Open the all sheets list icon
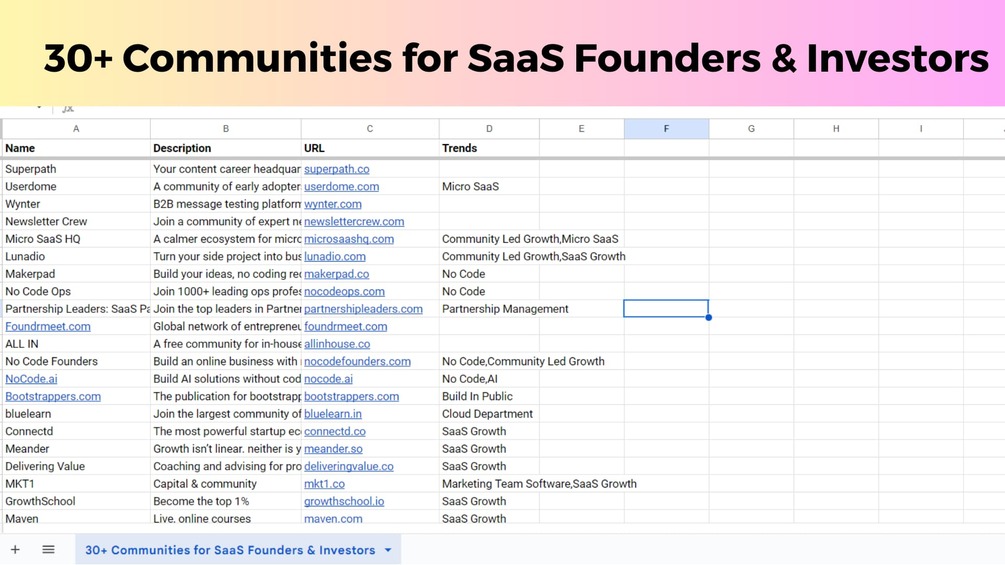This screenshot has height=565, width=1005. [48, 550]
